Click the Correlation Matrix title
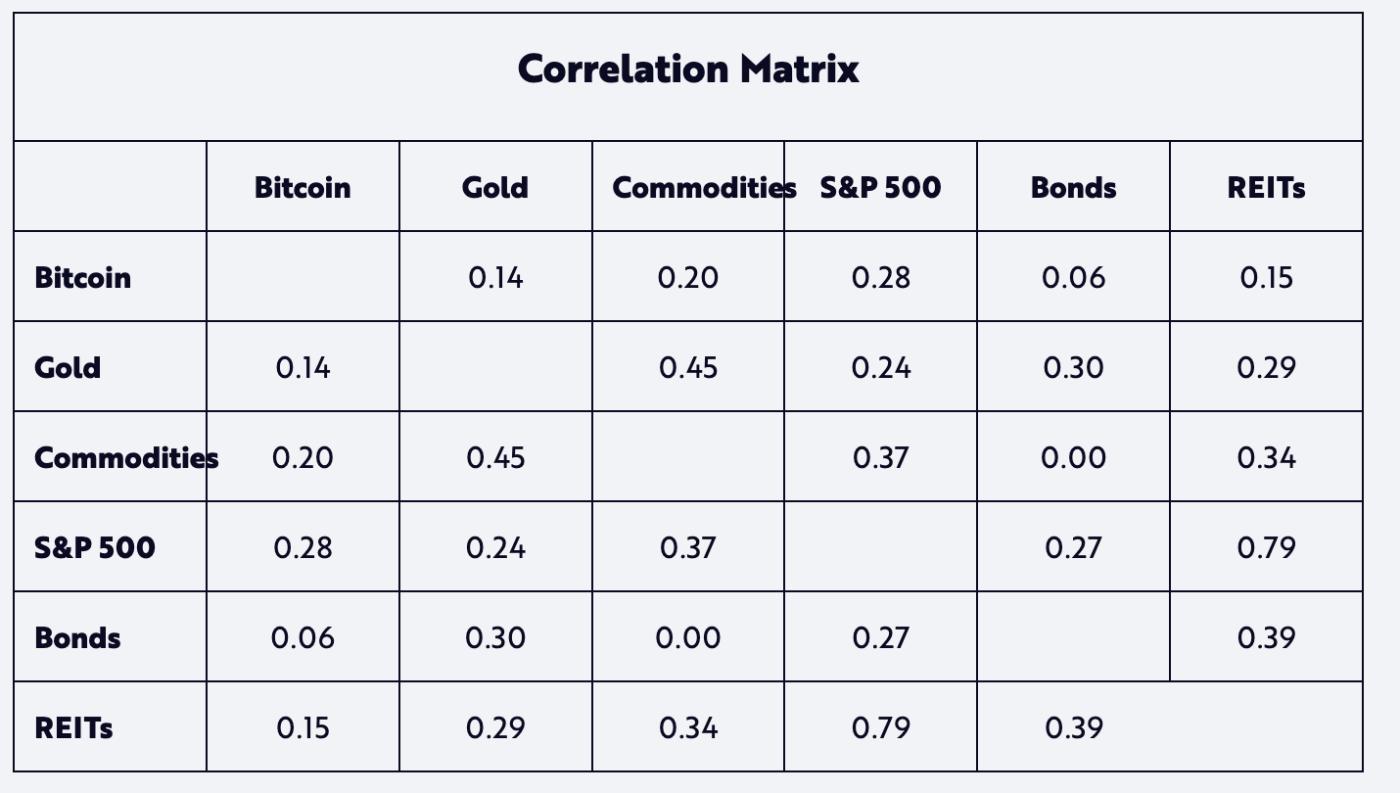 click(688, 69)
